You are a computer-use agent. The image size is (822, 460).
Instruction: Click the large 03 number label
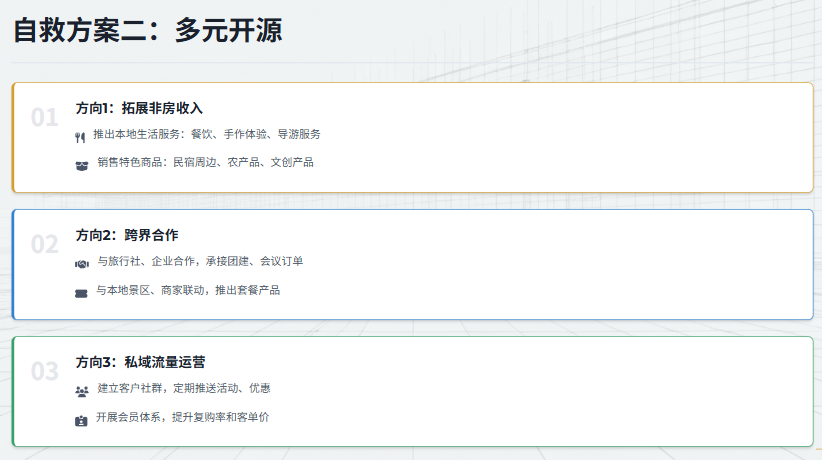pos(44,372)
